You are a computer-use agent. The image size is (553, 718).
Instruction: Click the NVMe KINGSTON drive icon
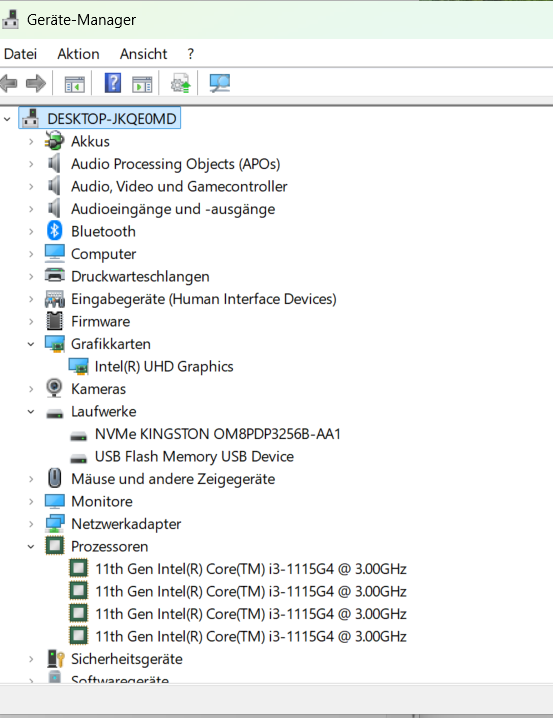(78, 436)
